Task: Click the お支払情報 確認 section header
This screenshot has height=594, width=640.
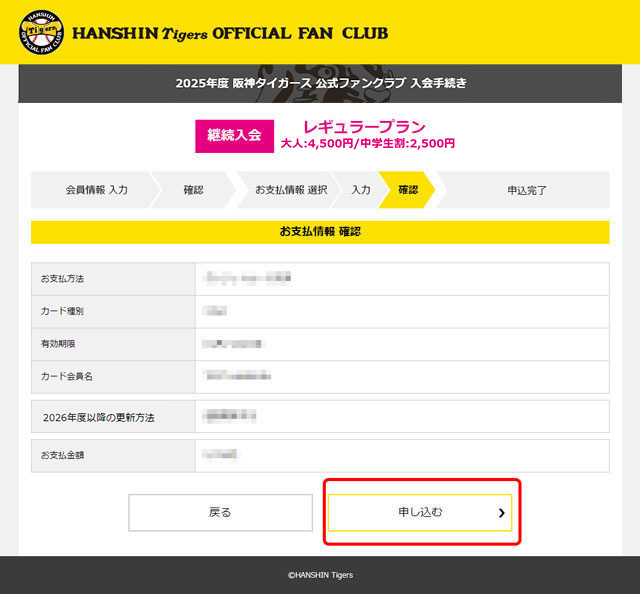Action: point(320,232)
